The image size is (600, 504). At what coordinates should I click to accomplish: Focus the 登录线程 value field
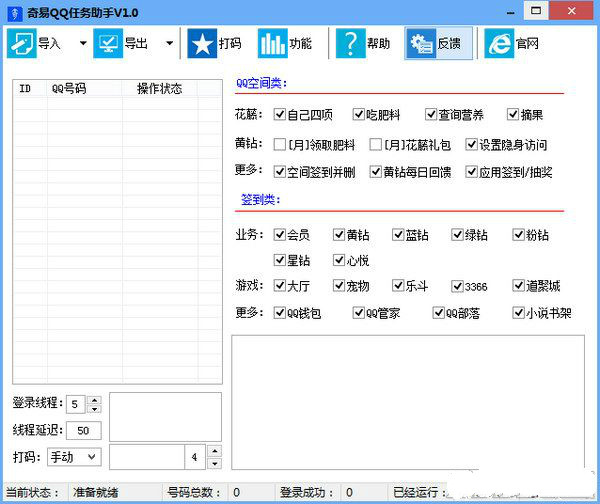[75, 405]
